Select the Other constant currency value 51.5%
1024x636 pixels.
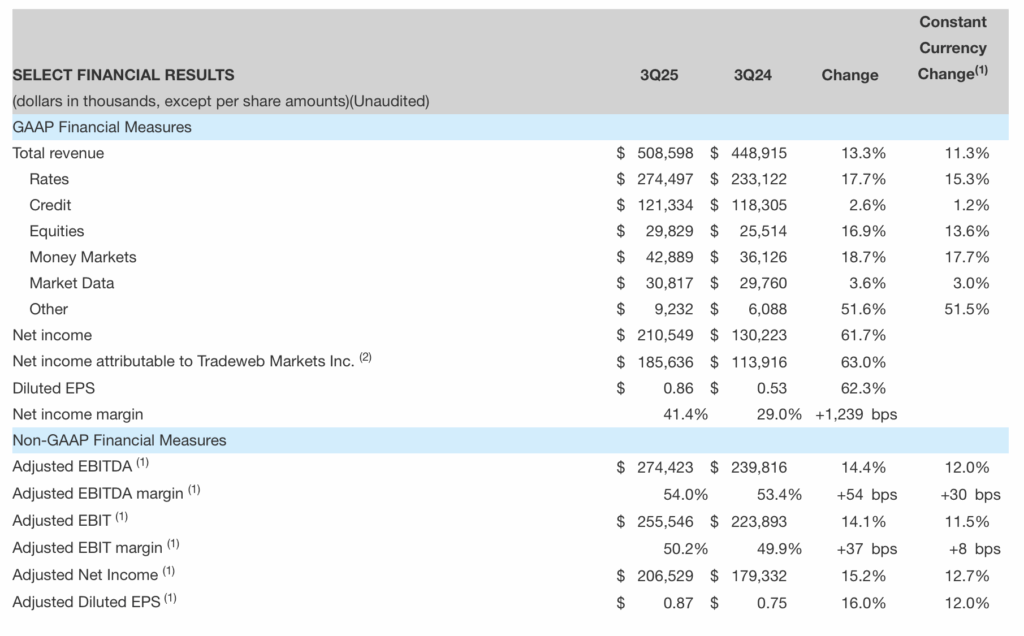click(968, 309)
